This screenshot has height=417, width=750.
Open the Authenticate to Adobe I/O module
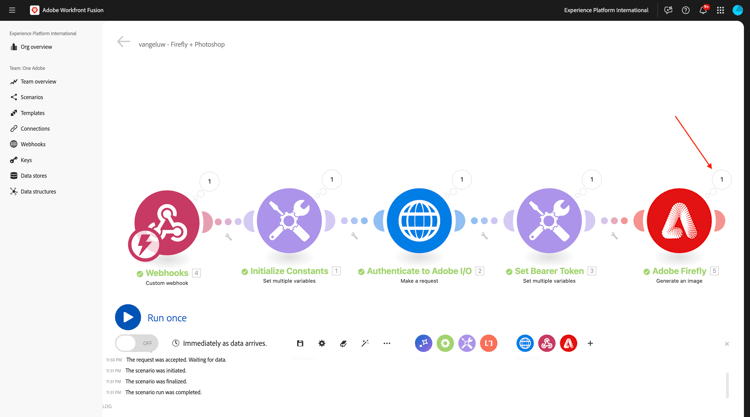(419, 220)
